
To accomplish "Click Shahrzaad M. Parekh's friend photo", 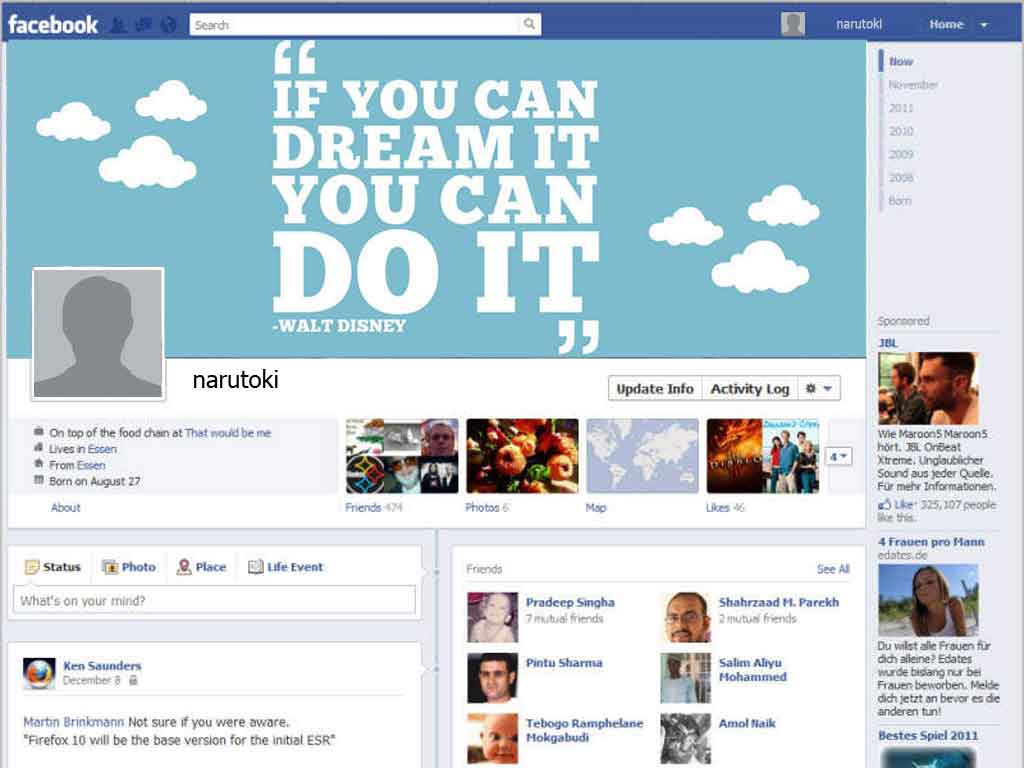I will (x=685, y=617).
